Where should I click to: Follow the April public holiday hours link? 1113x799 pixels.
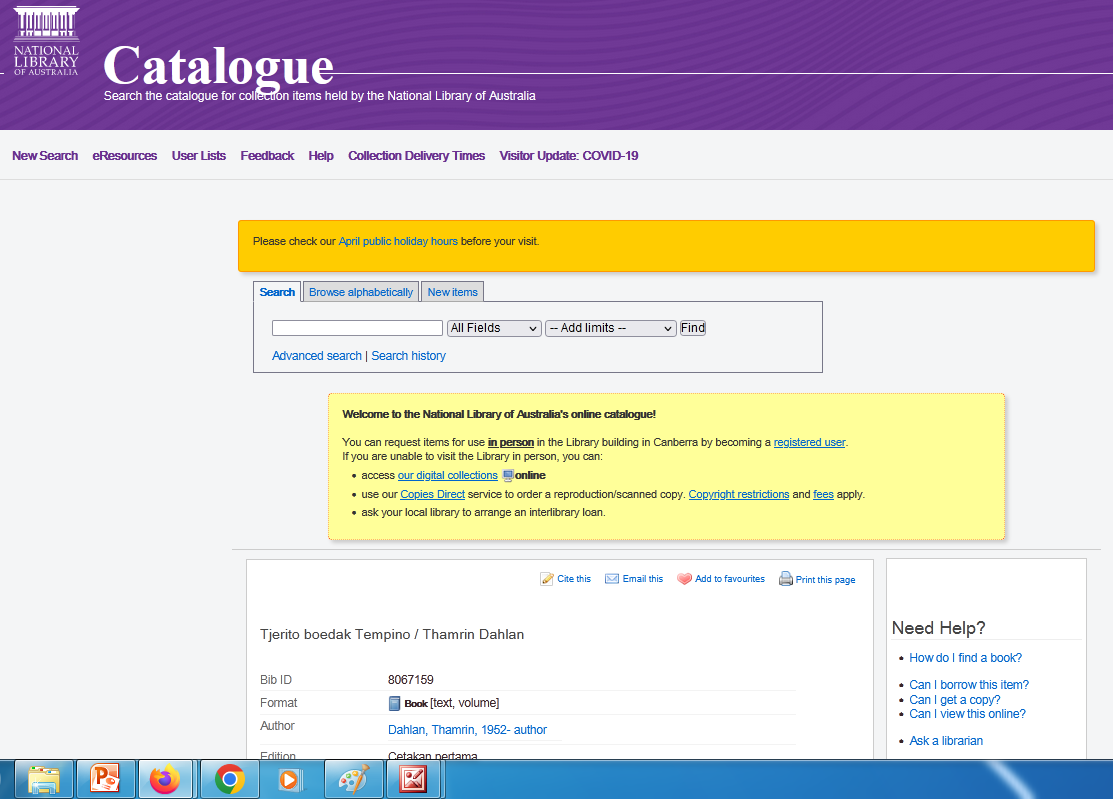click(398, 241)
